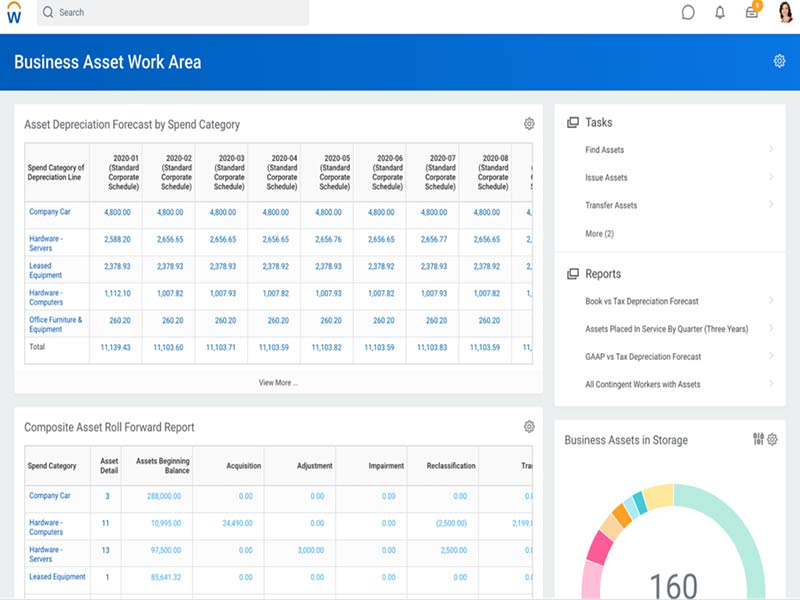Open the Composite Asset Roll Forward gear icon
This screenshot has width=800, height=600.
point(529,427)
